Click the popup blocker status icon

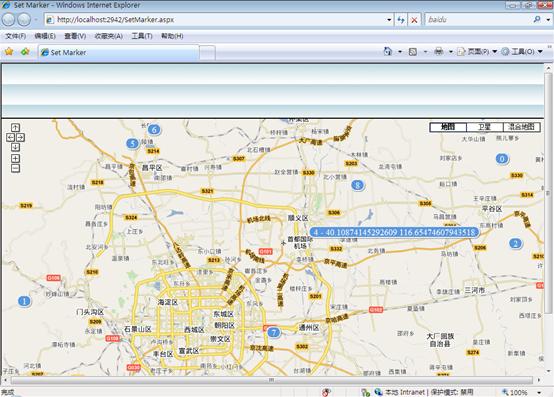point(326,392)
